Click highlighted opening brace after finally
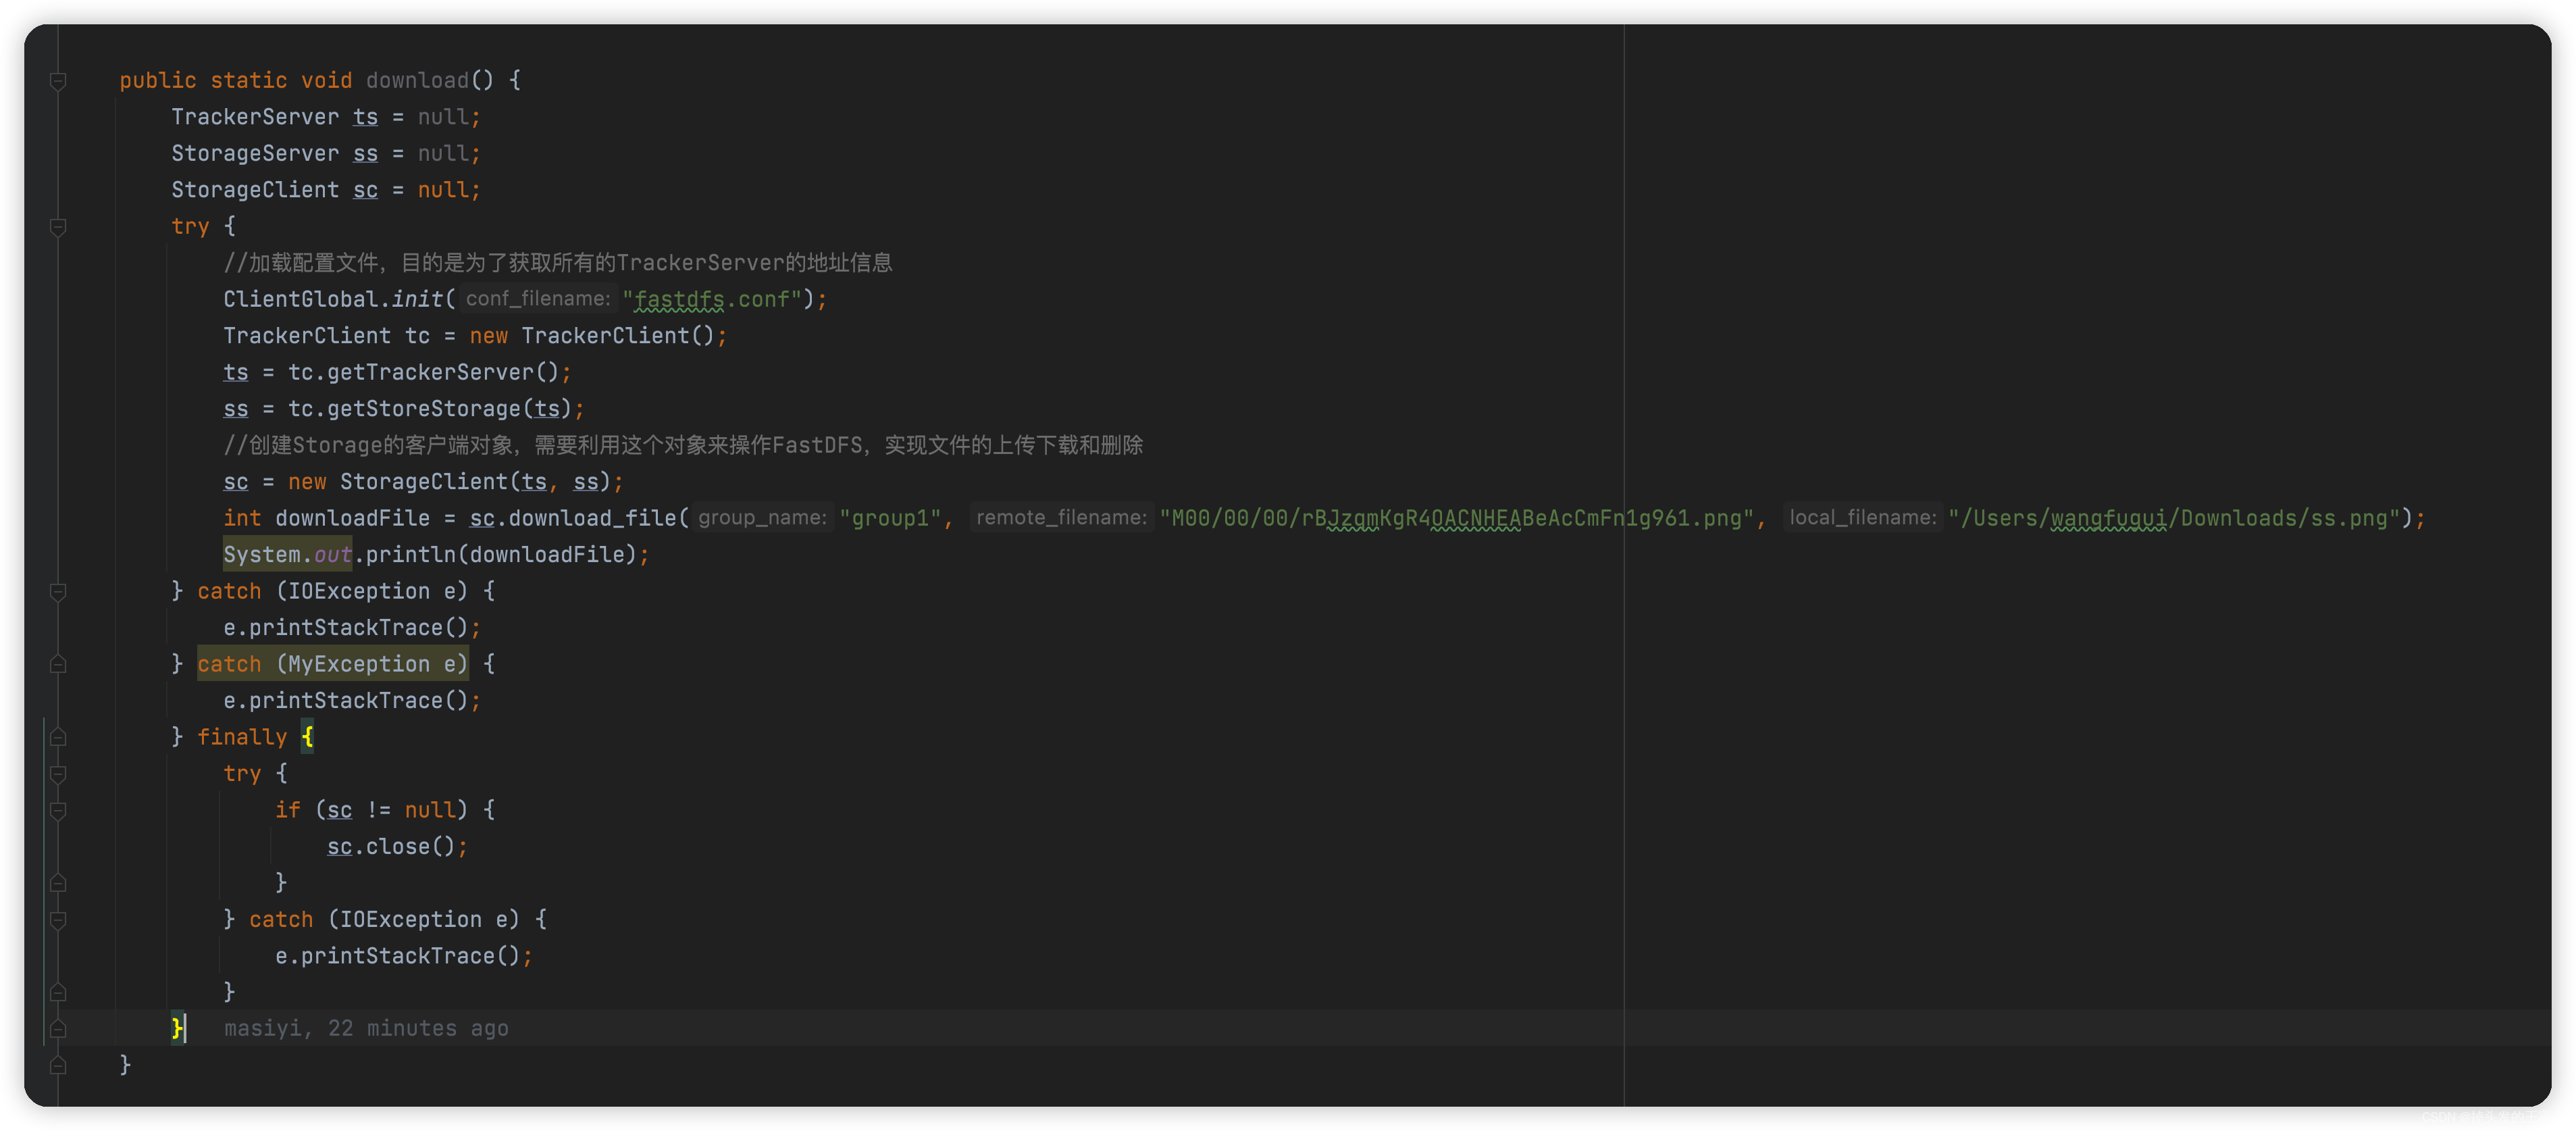The image size is (2576, 1131). click(x=308, y=737)
